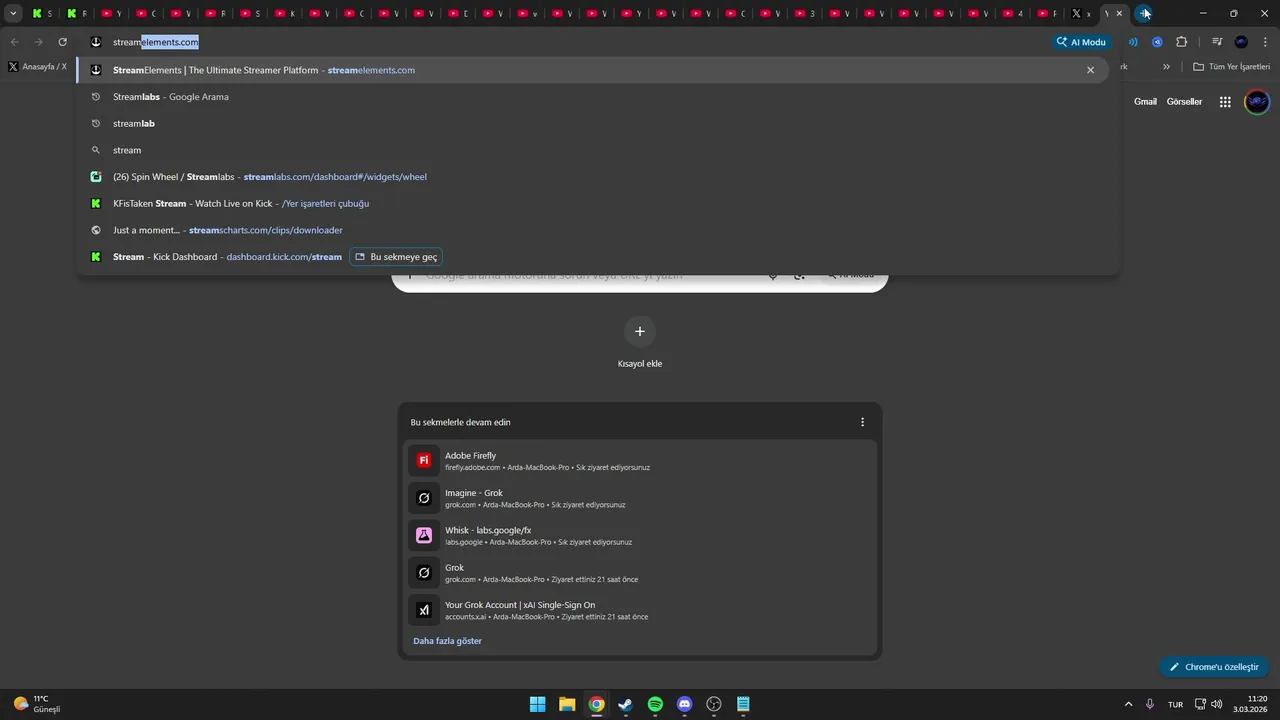Open Anasayfa / X bookmark

coord(38,67)
